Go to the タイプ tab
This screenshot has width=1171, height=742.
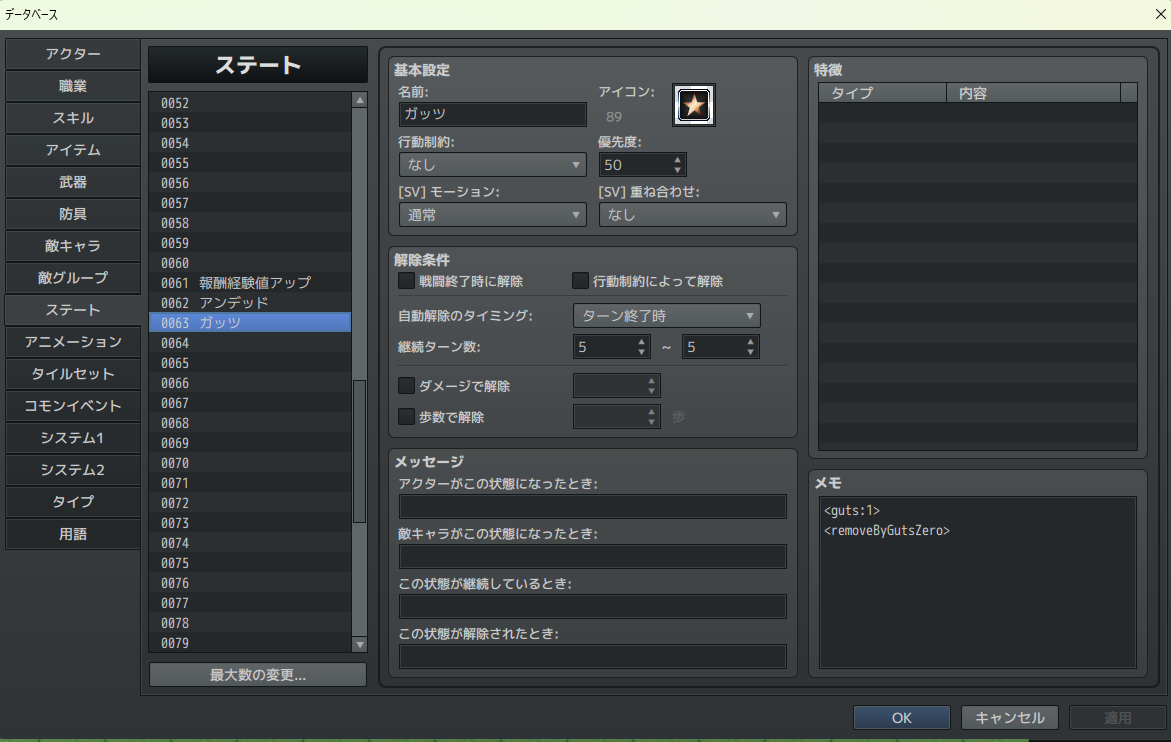[x=72, y=502]
